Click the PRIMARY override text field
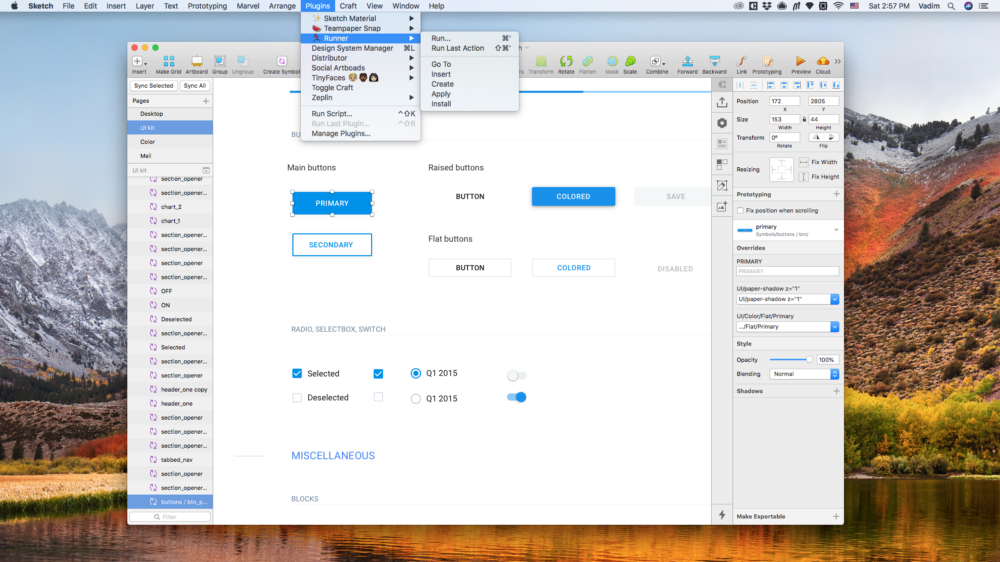The width and height of the screenshot is (1000, 562). 787,271
